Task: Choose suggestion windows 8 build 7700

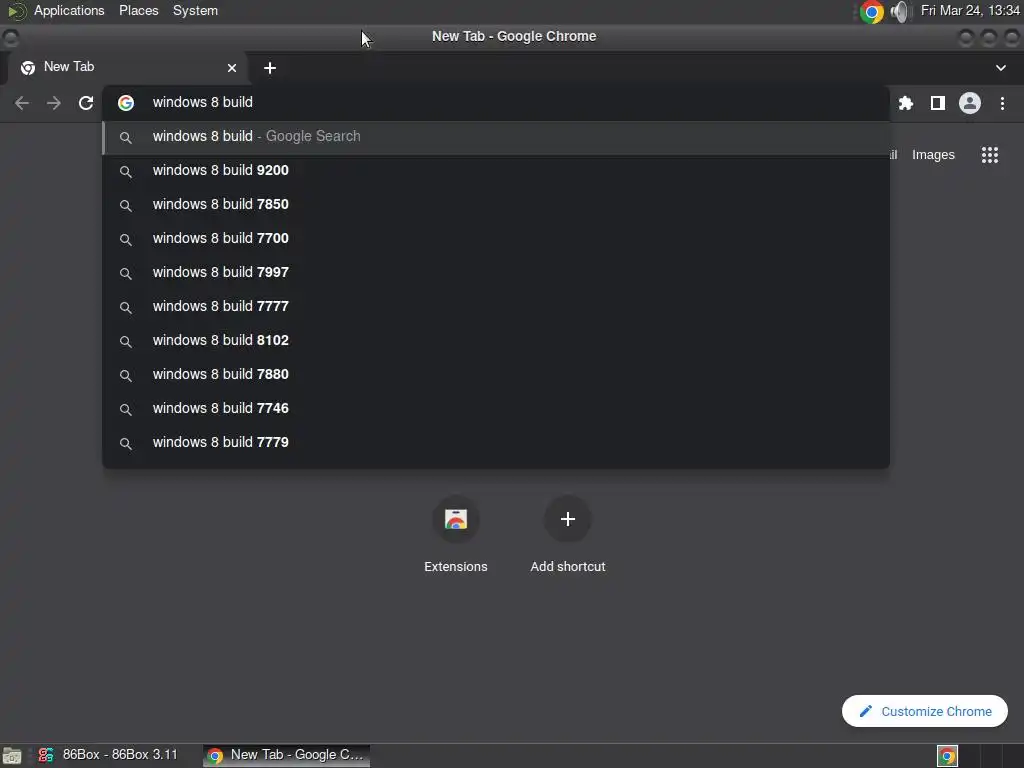Action: pyautogui.click(x=496, y=238)
